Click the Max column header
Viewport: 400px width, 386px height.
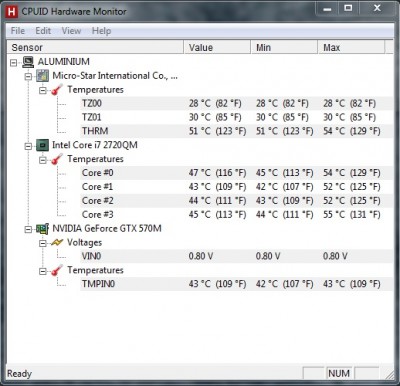pyautogui.click(x=351, y=47)
